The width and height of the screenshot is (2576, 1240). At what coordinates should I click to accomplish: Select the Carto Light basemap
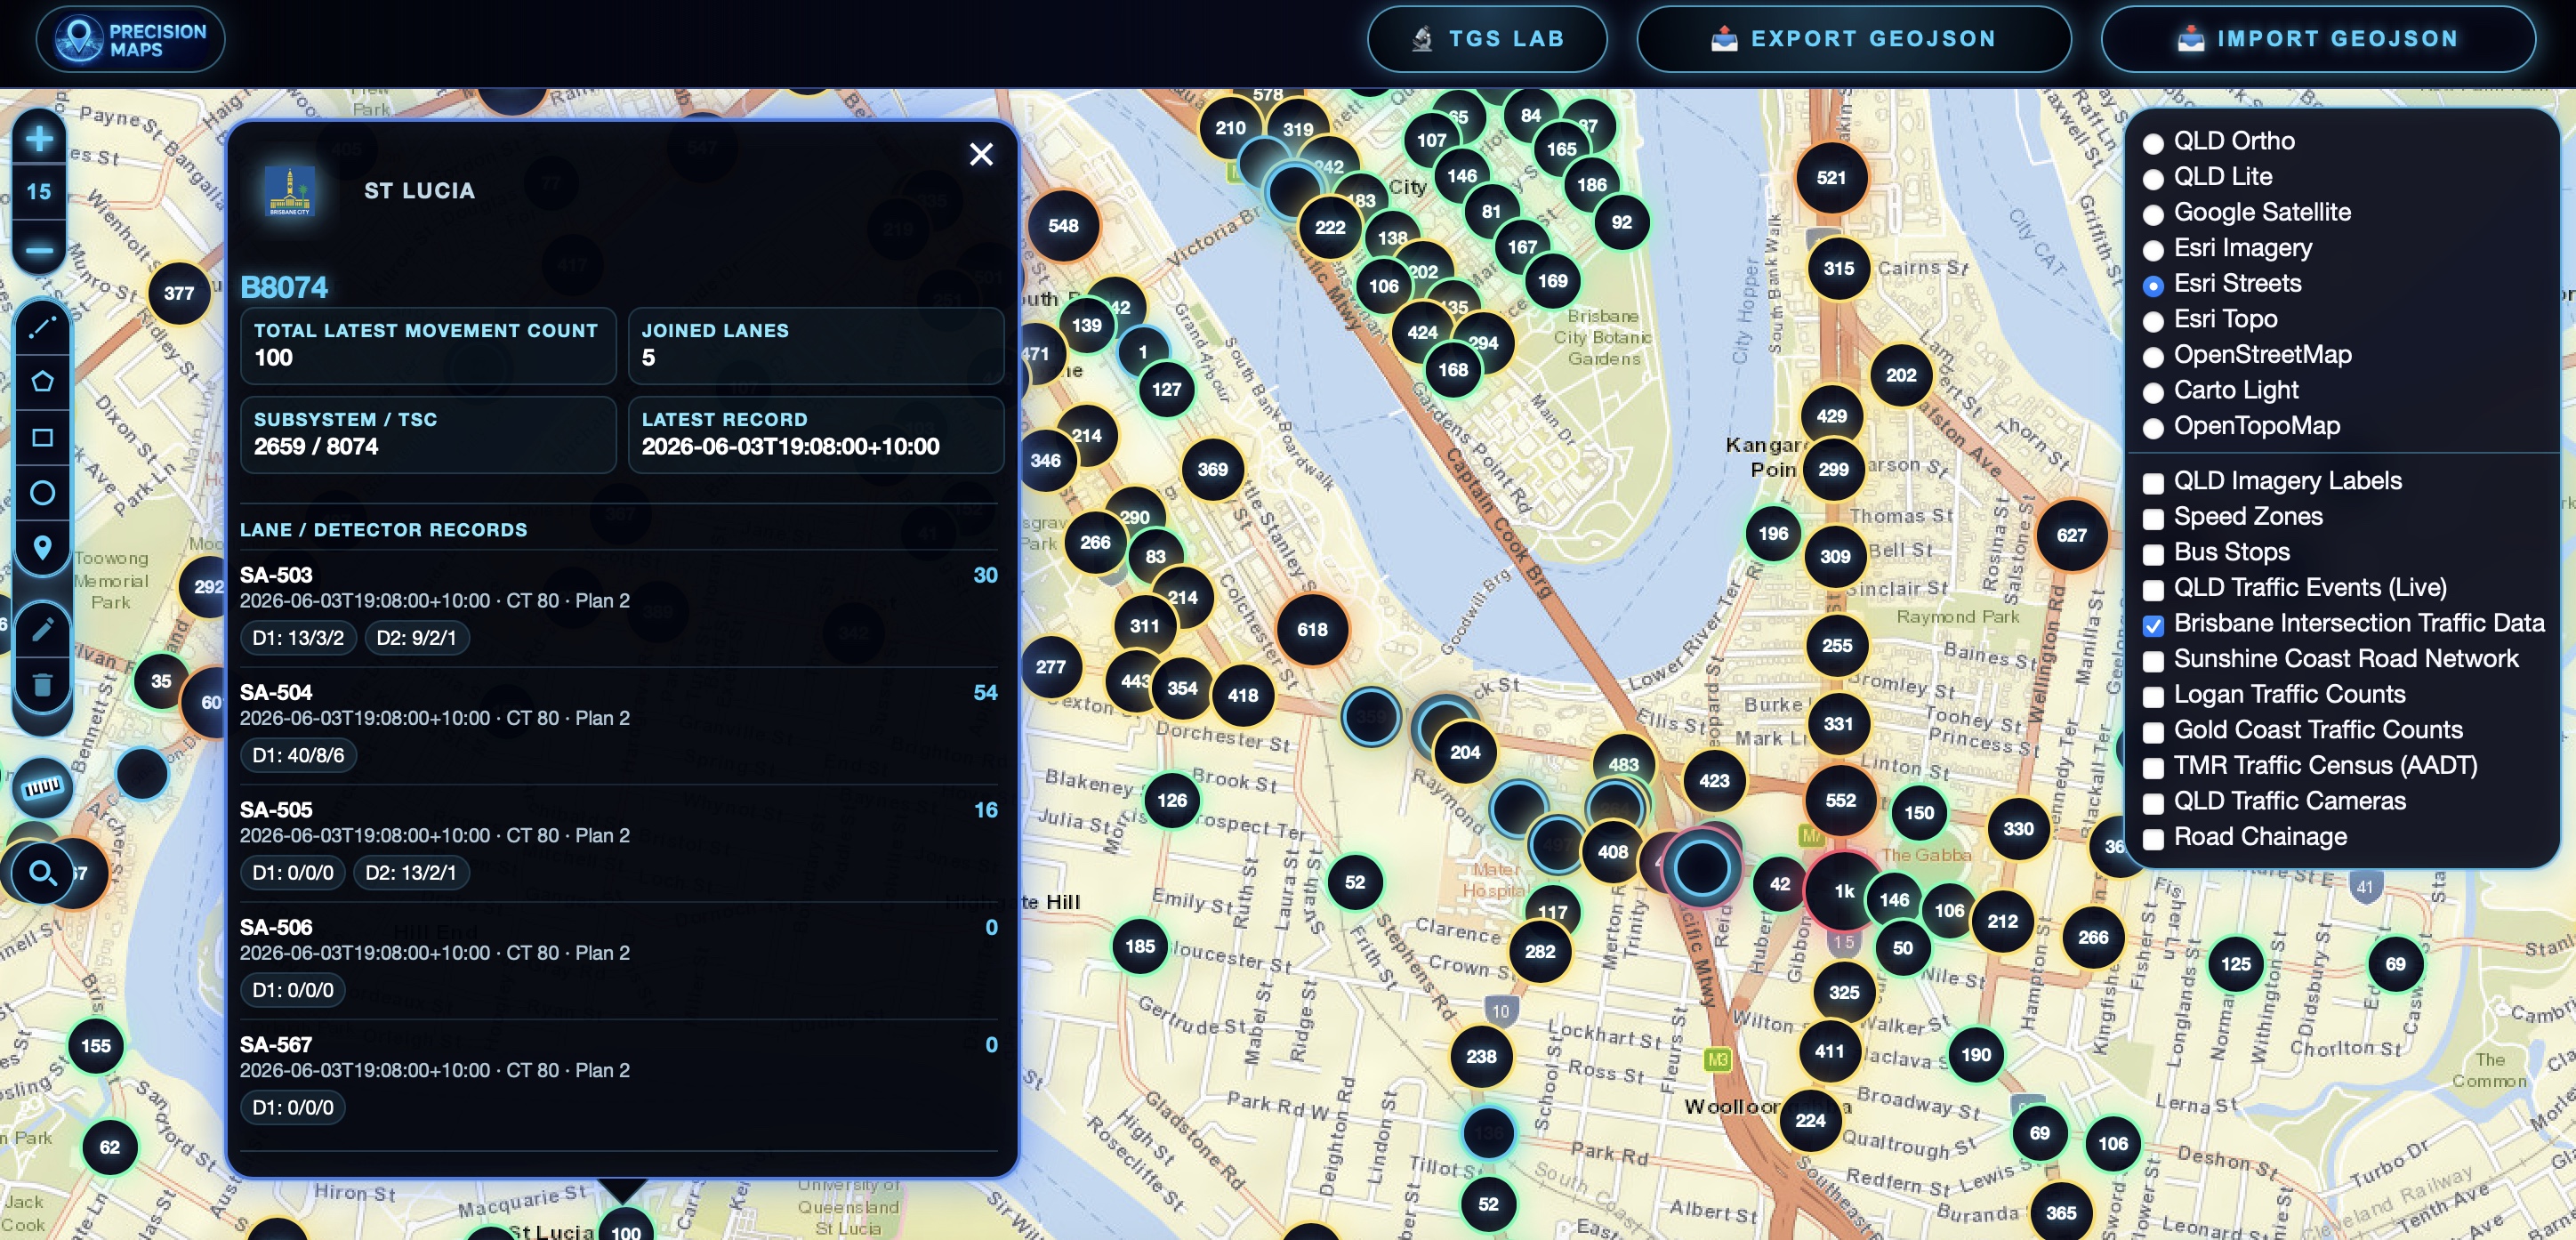pos(2153,392)
